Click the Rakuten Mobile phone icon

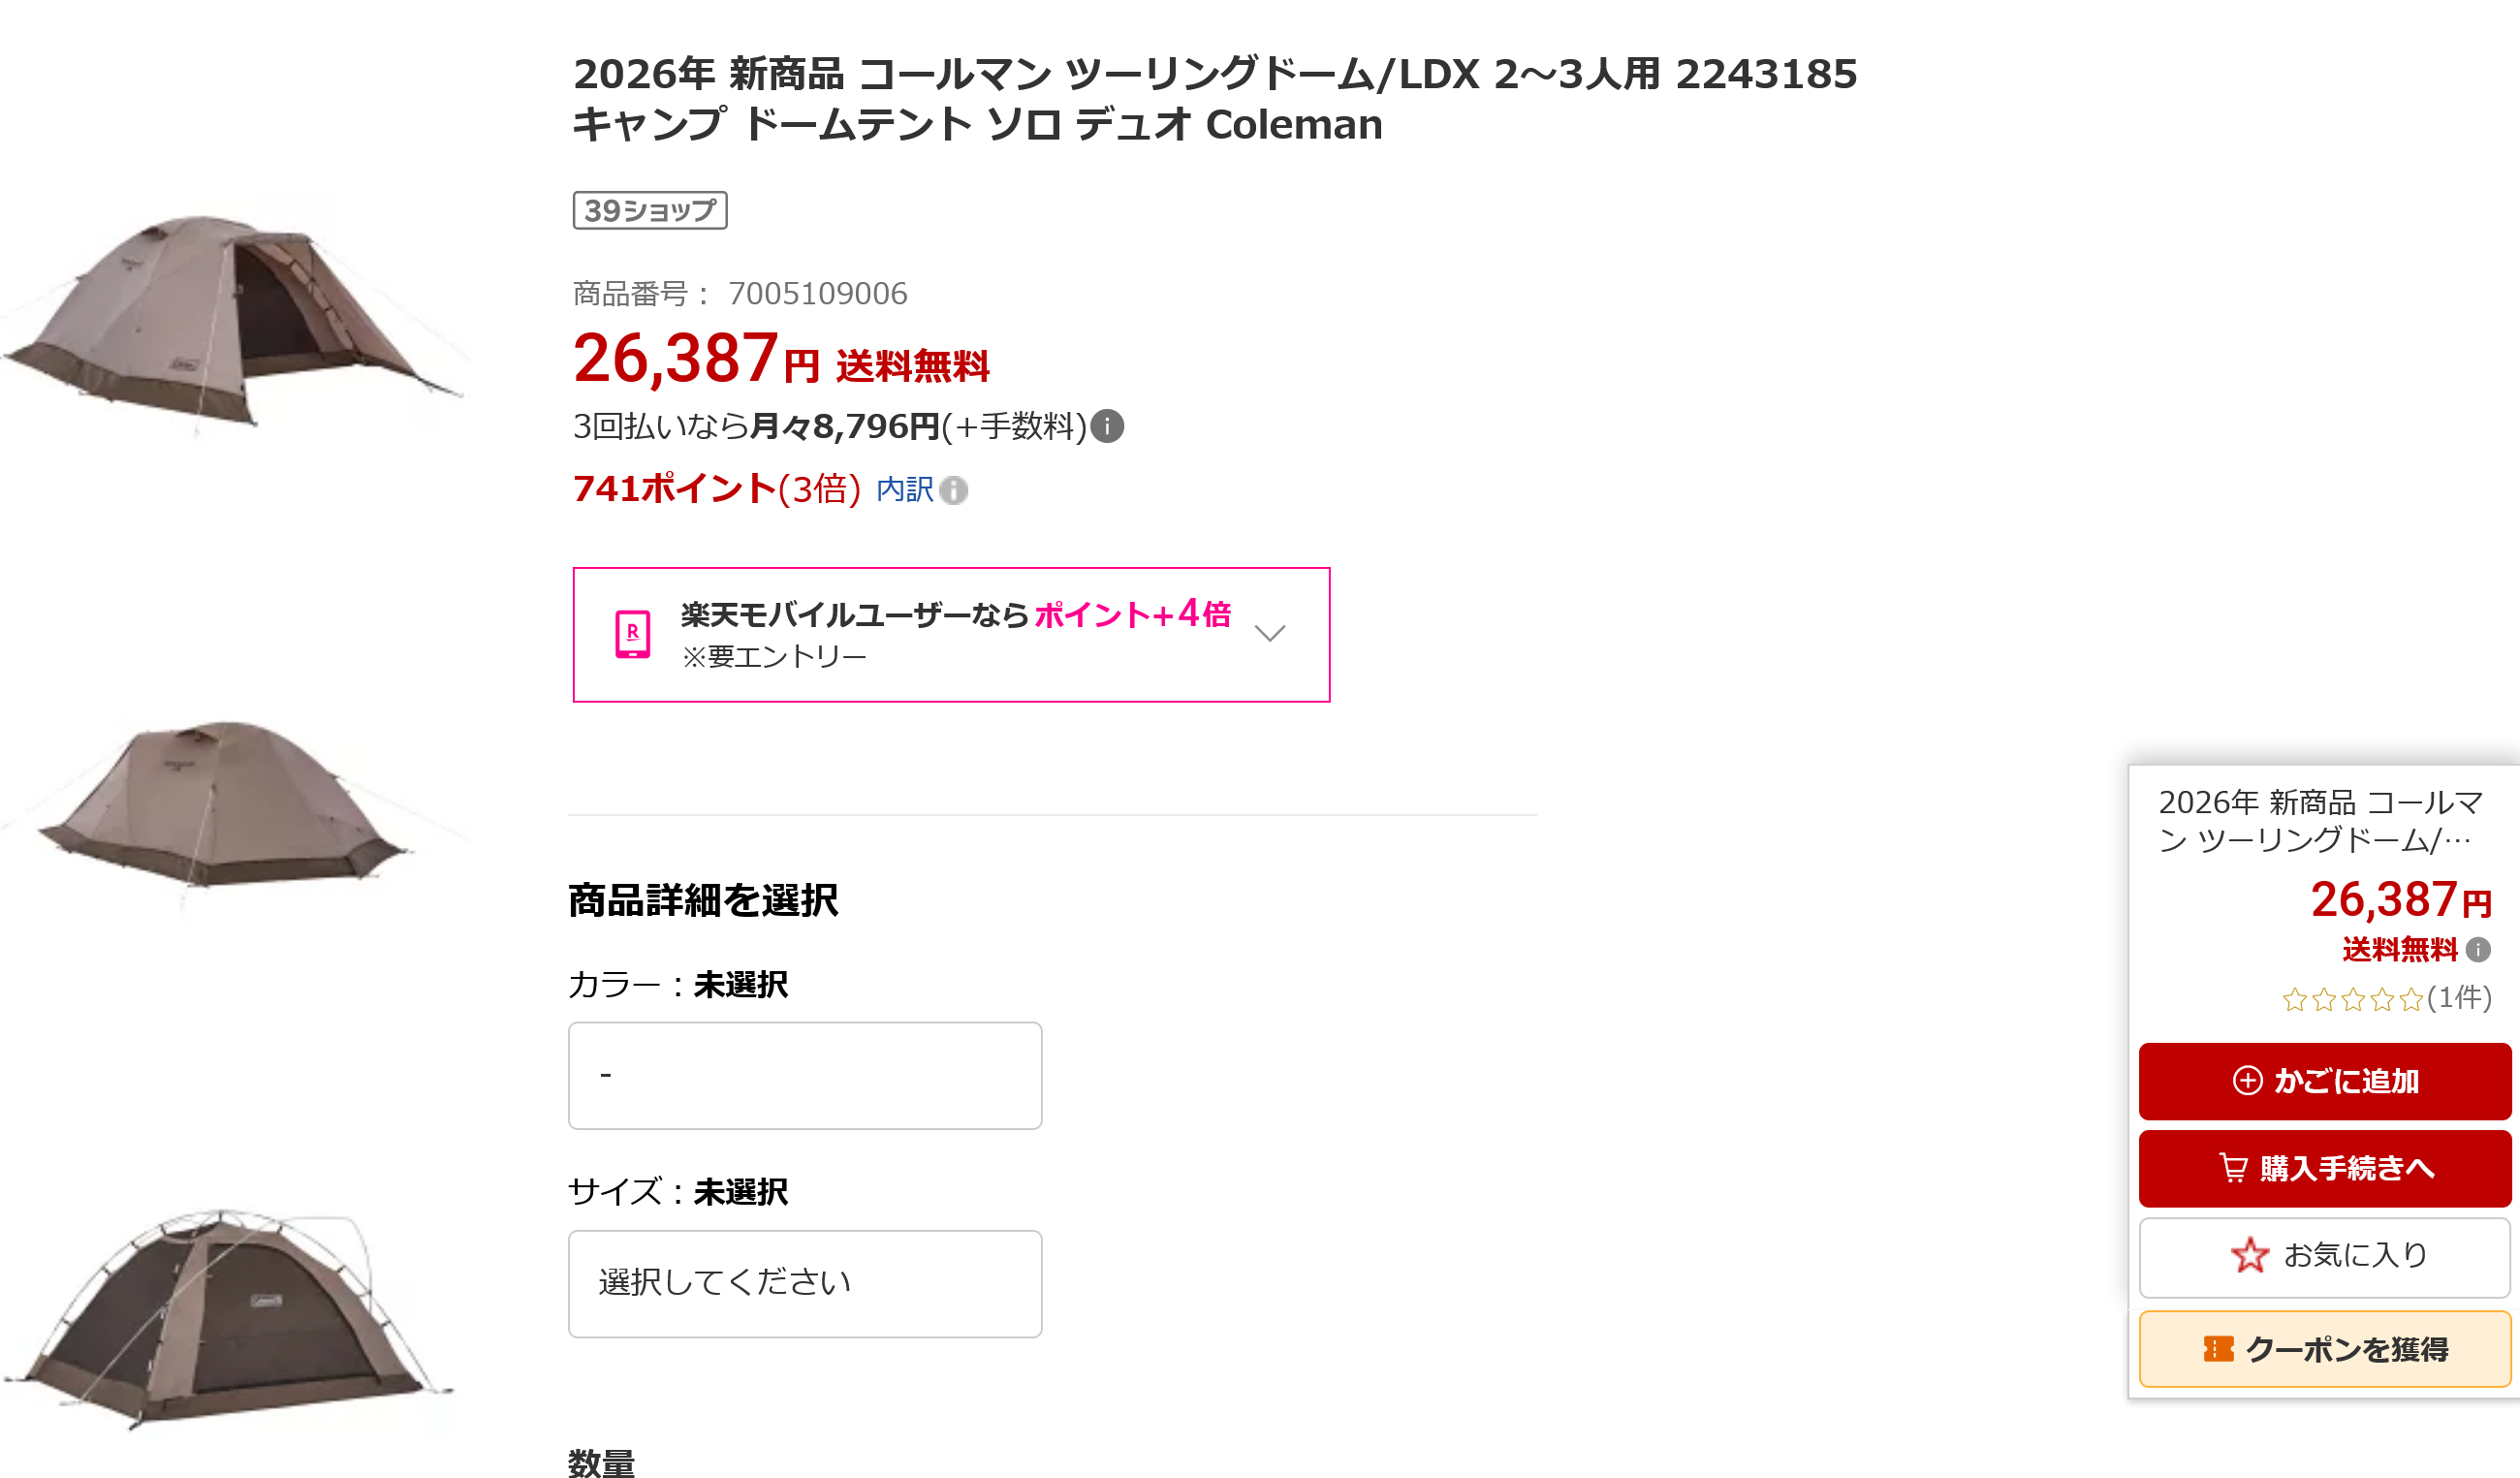point(632,634)
